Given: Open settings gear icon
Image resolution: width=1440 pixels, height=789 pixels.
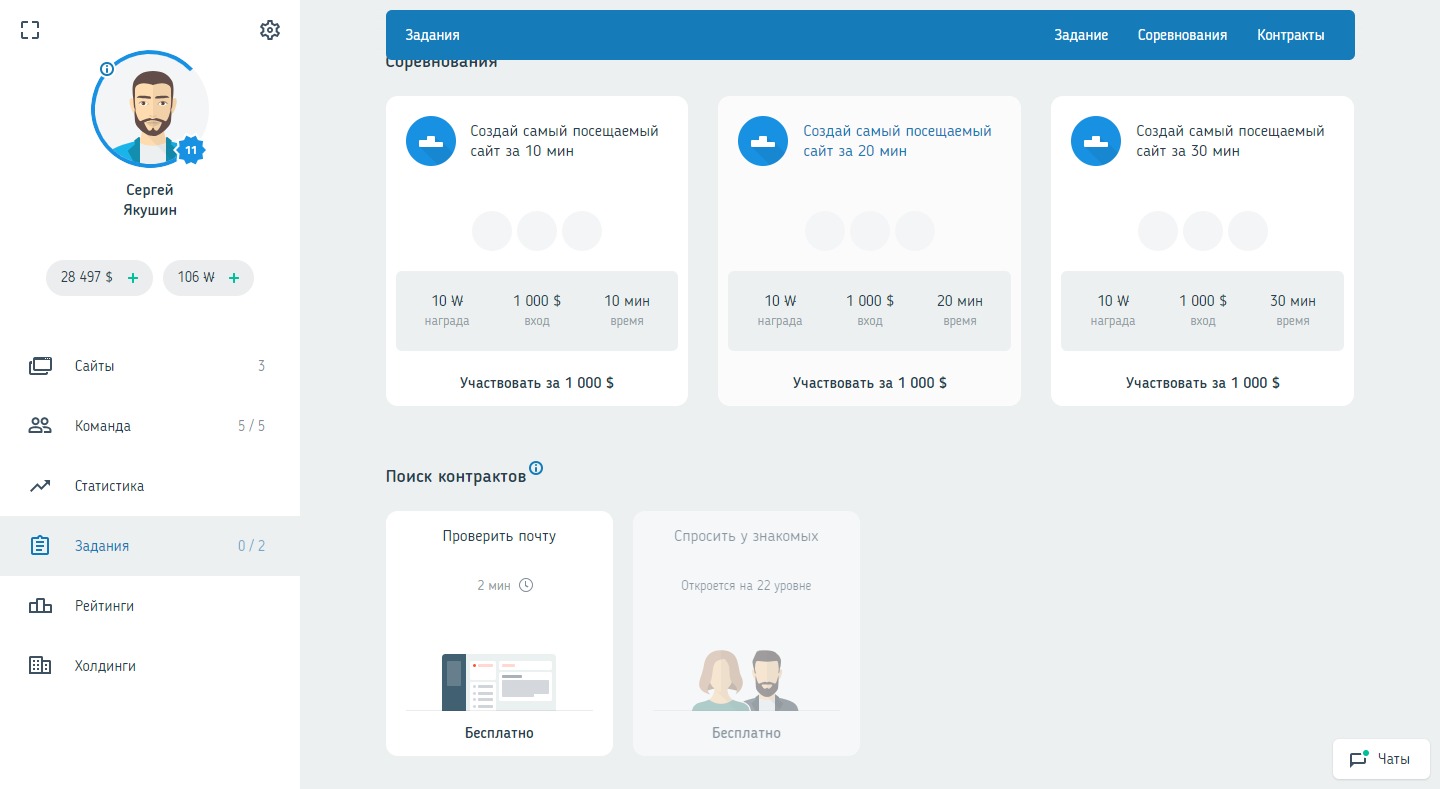Looking at the screenshot, I should [x=269, y=30].
